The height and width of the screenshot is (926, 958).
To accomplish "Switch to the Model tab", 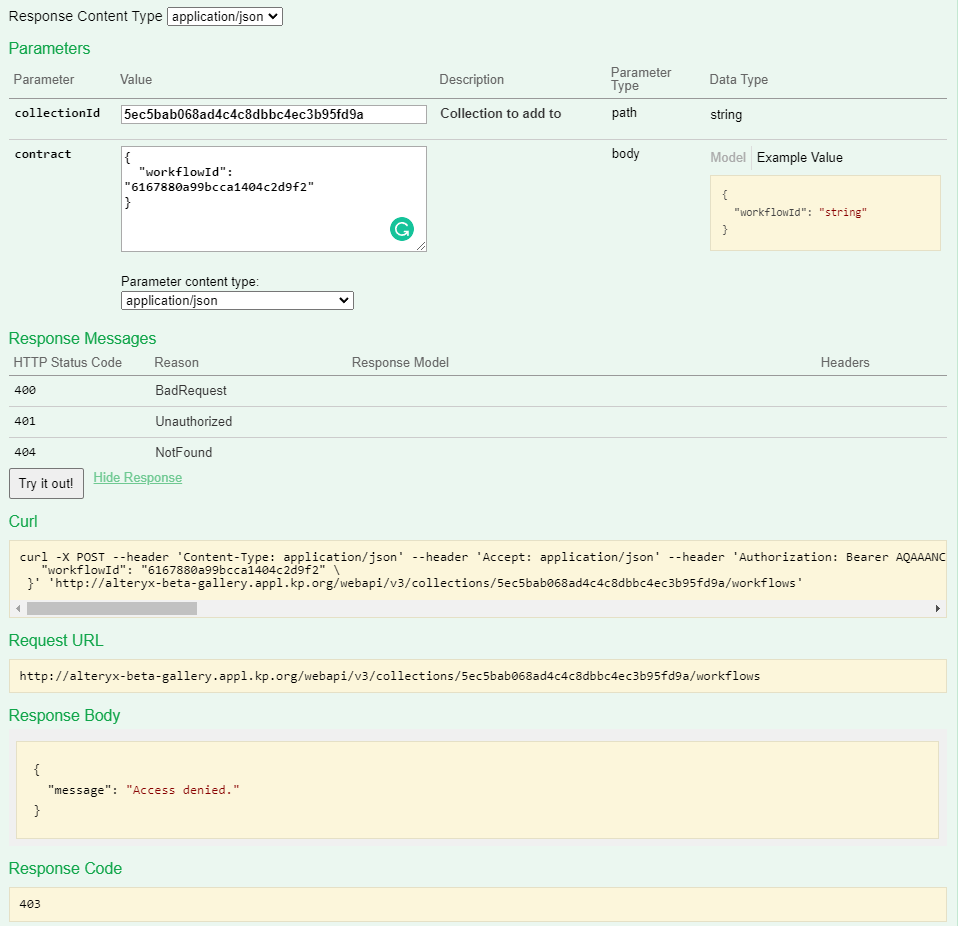I will [x=727, y=158].
